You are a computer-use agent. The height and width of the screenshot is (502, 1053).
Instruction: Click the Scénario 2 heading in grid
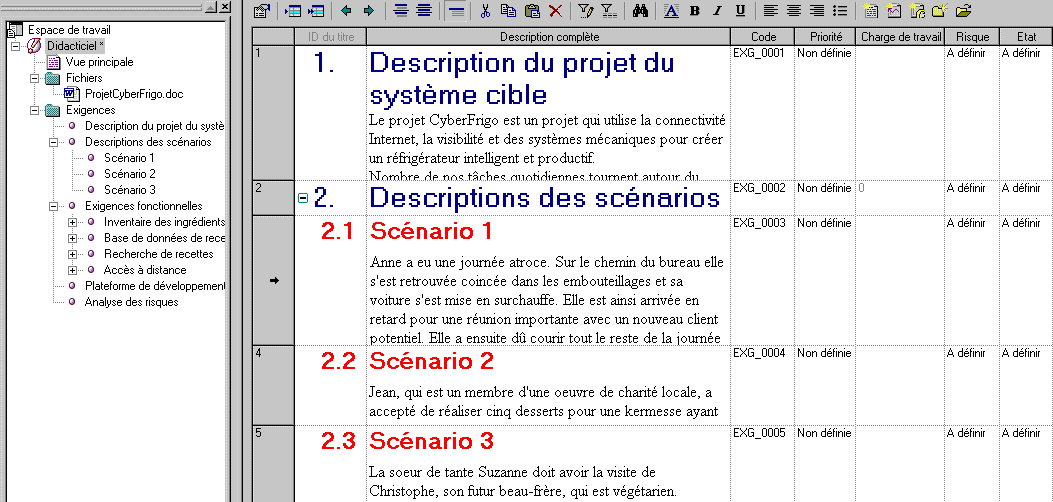(432, 361)
